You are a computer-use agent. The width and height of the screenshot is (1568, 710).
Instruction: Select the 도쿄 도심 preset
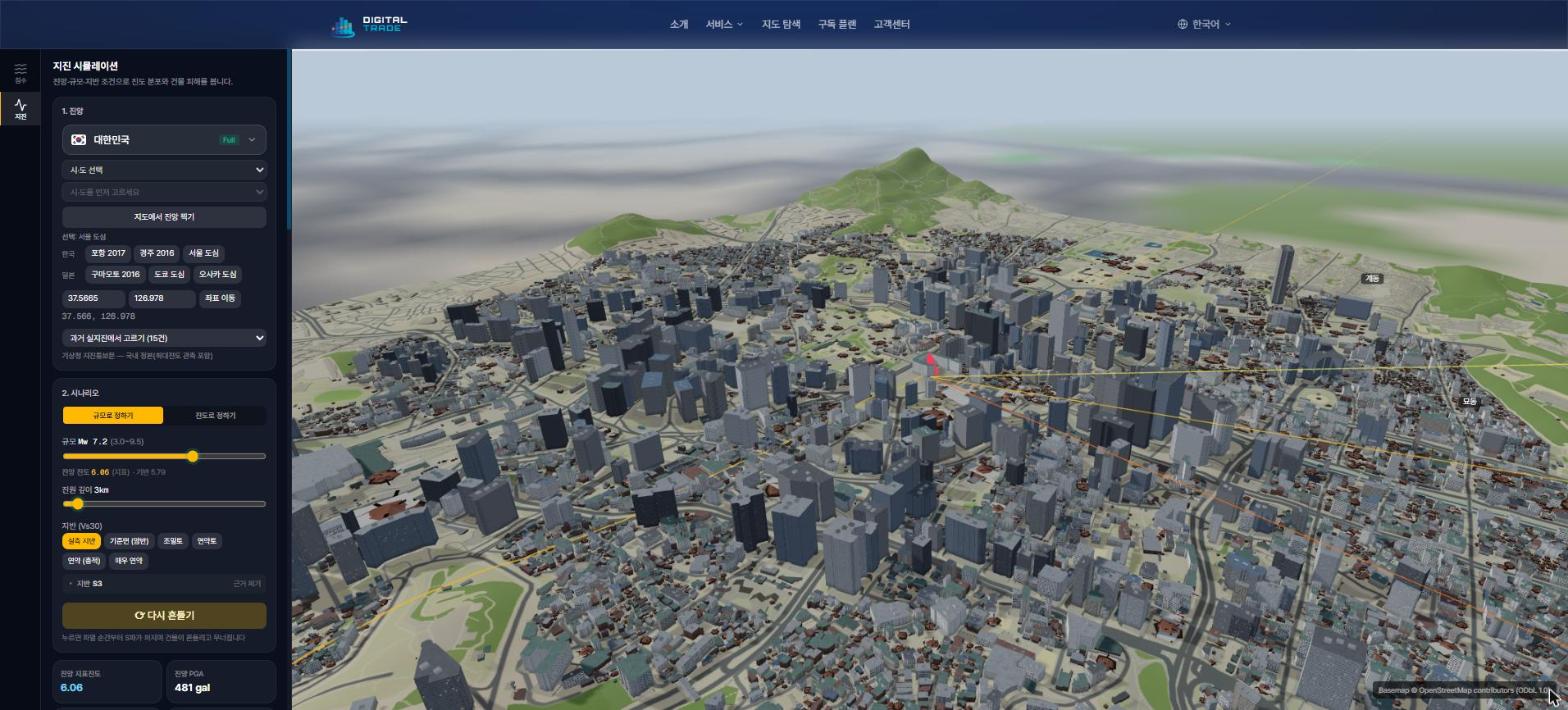[x=169, y=274]
